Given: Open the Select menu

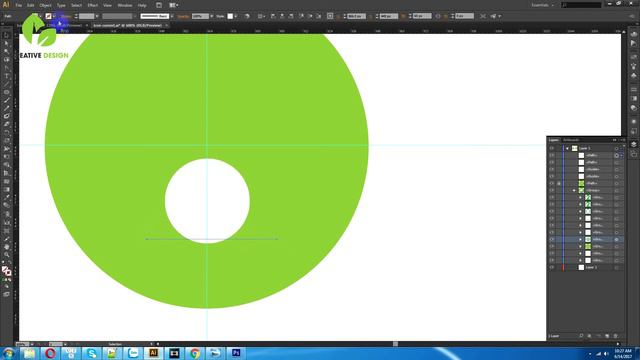Looking at the screenshot, I should pyautogui.click(x=76, y=5).
